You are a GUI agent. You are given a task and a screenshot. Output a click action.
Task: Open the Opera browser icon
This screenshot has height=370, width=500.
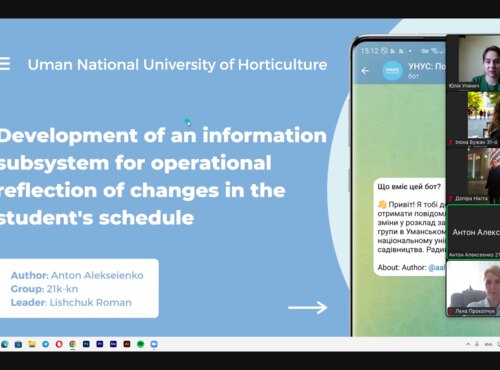pos(59,344)
